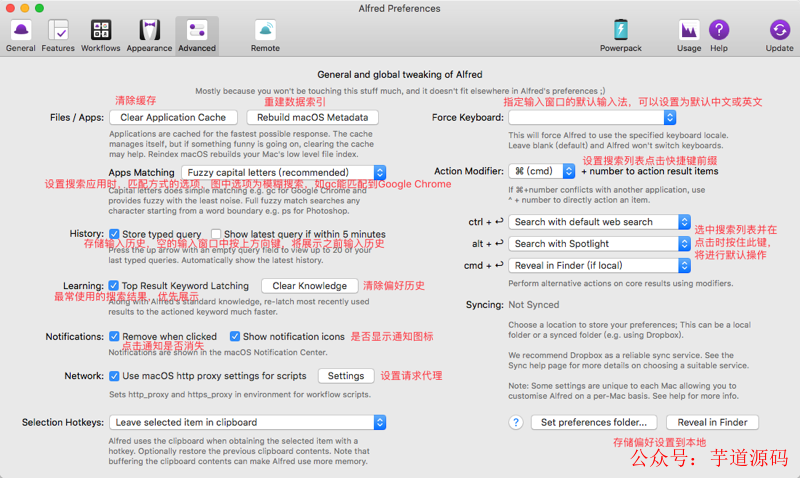Click the Network label
Screen dimensions: 800x478
click(84, 376)
